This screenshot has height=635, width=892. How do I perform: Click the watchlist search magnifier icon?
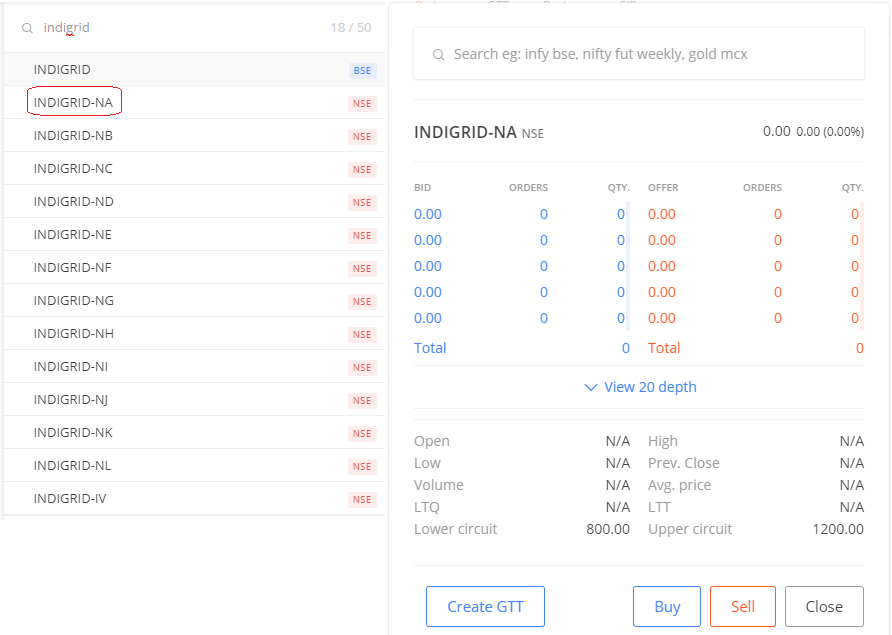pyautogui.click(x=27, y=28)
